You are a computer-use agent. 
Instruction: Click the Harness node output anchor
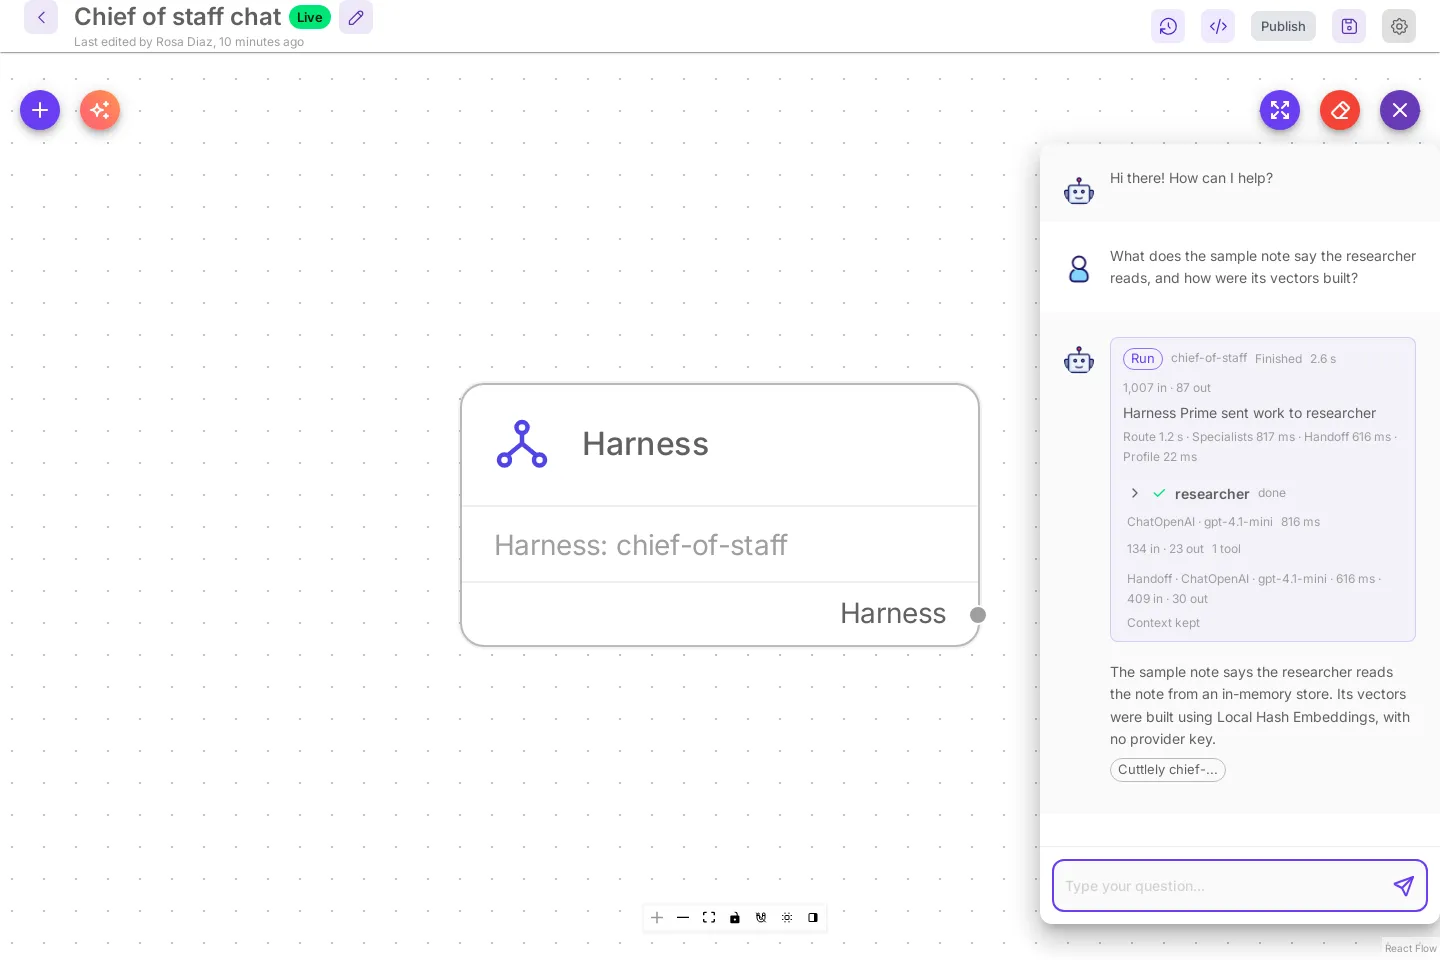click(x=978, y=615)
